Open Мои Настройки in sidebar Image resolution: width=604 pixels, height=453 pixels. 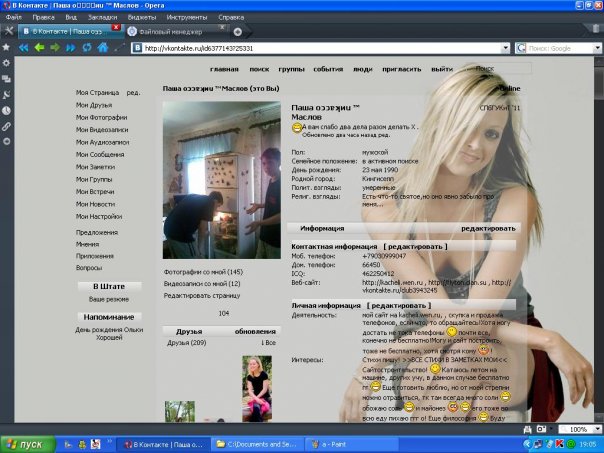click(x=99, y=216)
